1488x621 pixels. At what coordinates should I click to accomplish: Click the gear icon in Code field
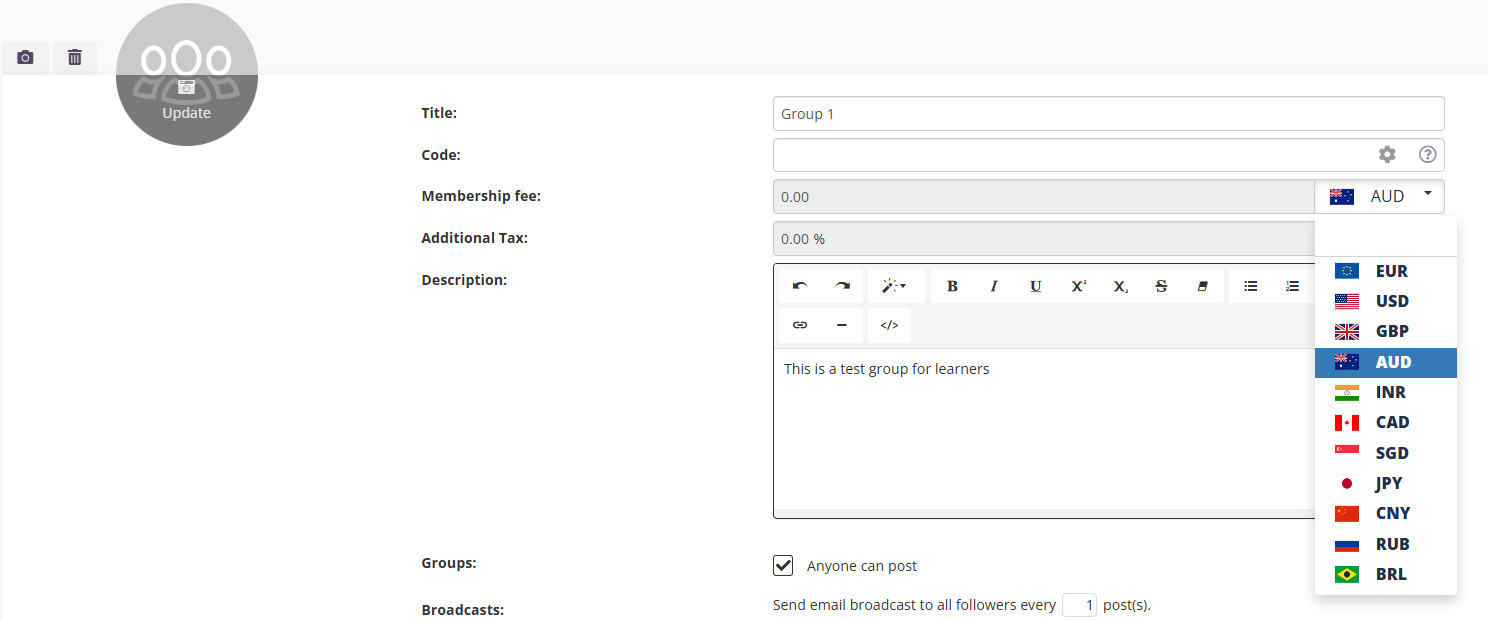click(x=1387, y=154)
